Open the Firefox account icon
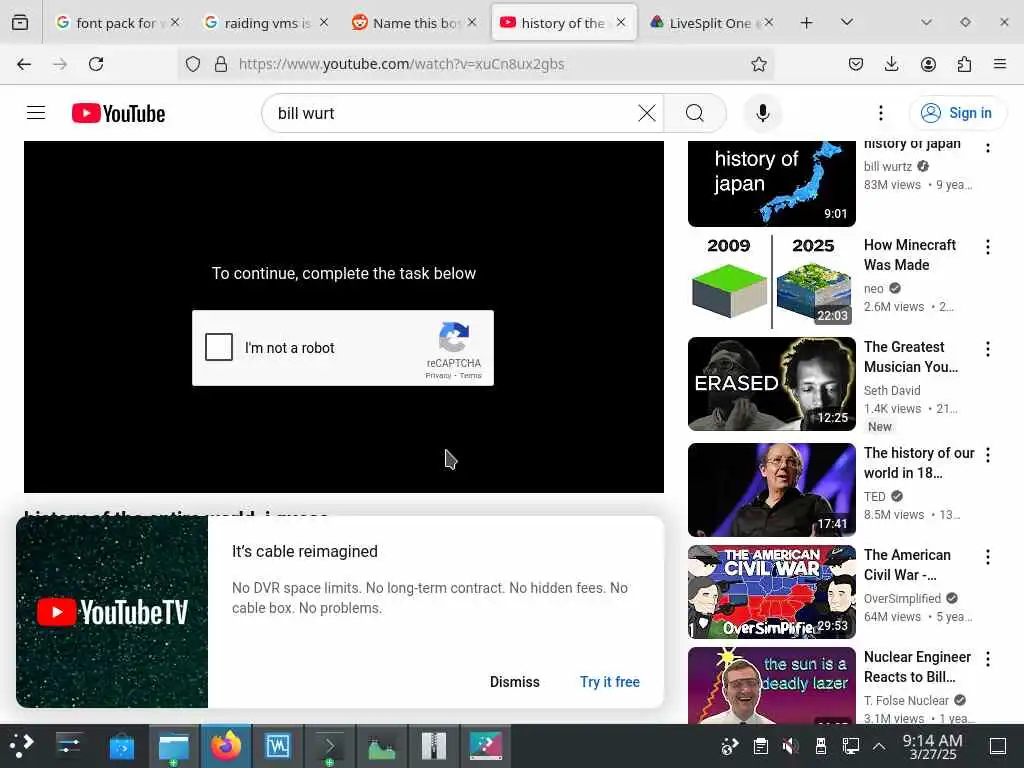Image resolution: width=1024 pixels, height=768 pixels. point(928,64)
